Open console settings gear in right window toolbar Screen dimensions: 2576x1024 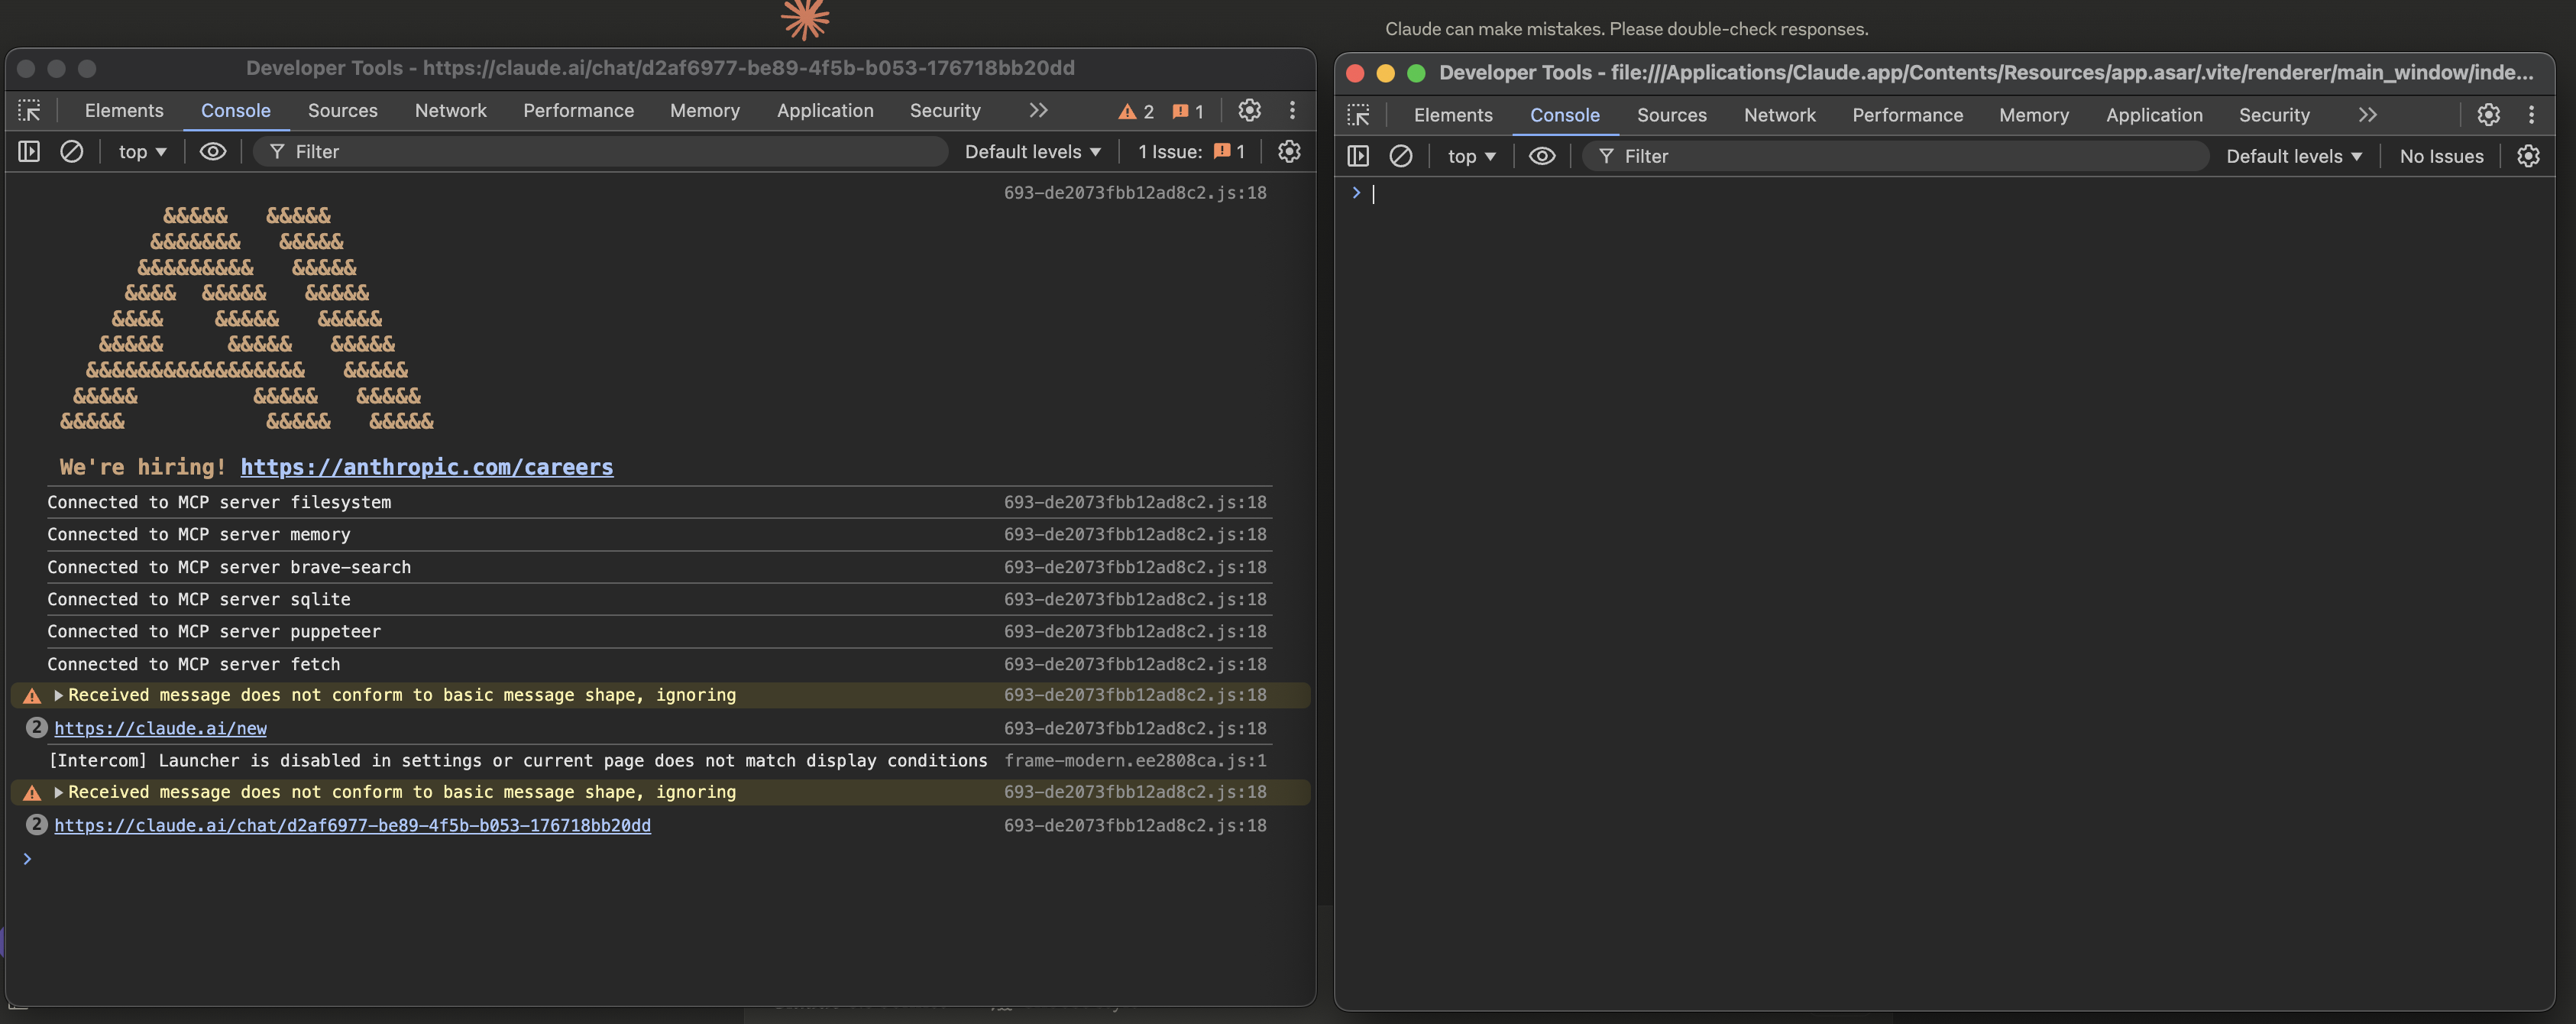pos(2528,156)
